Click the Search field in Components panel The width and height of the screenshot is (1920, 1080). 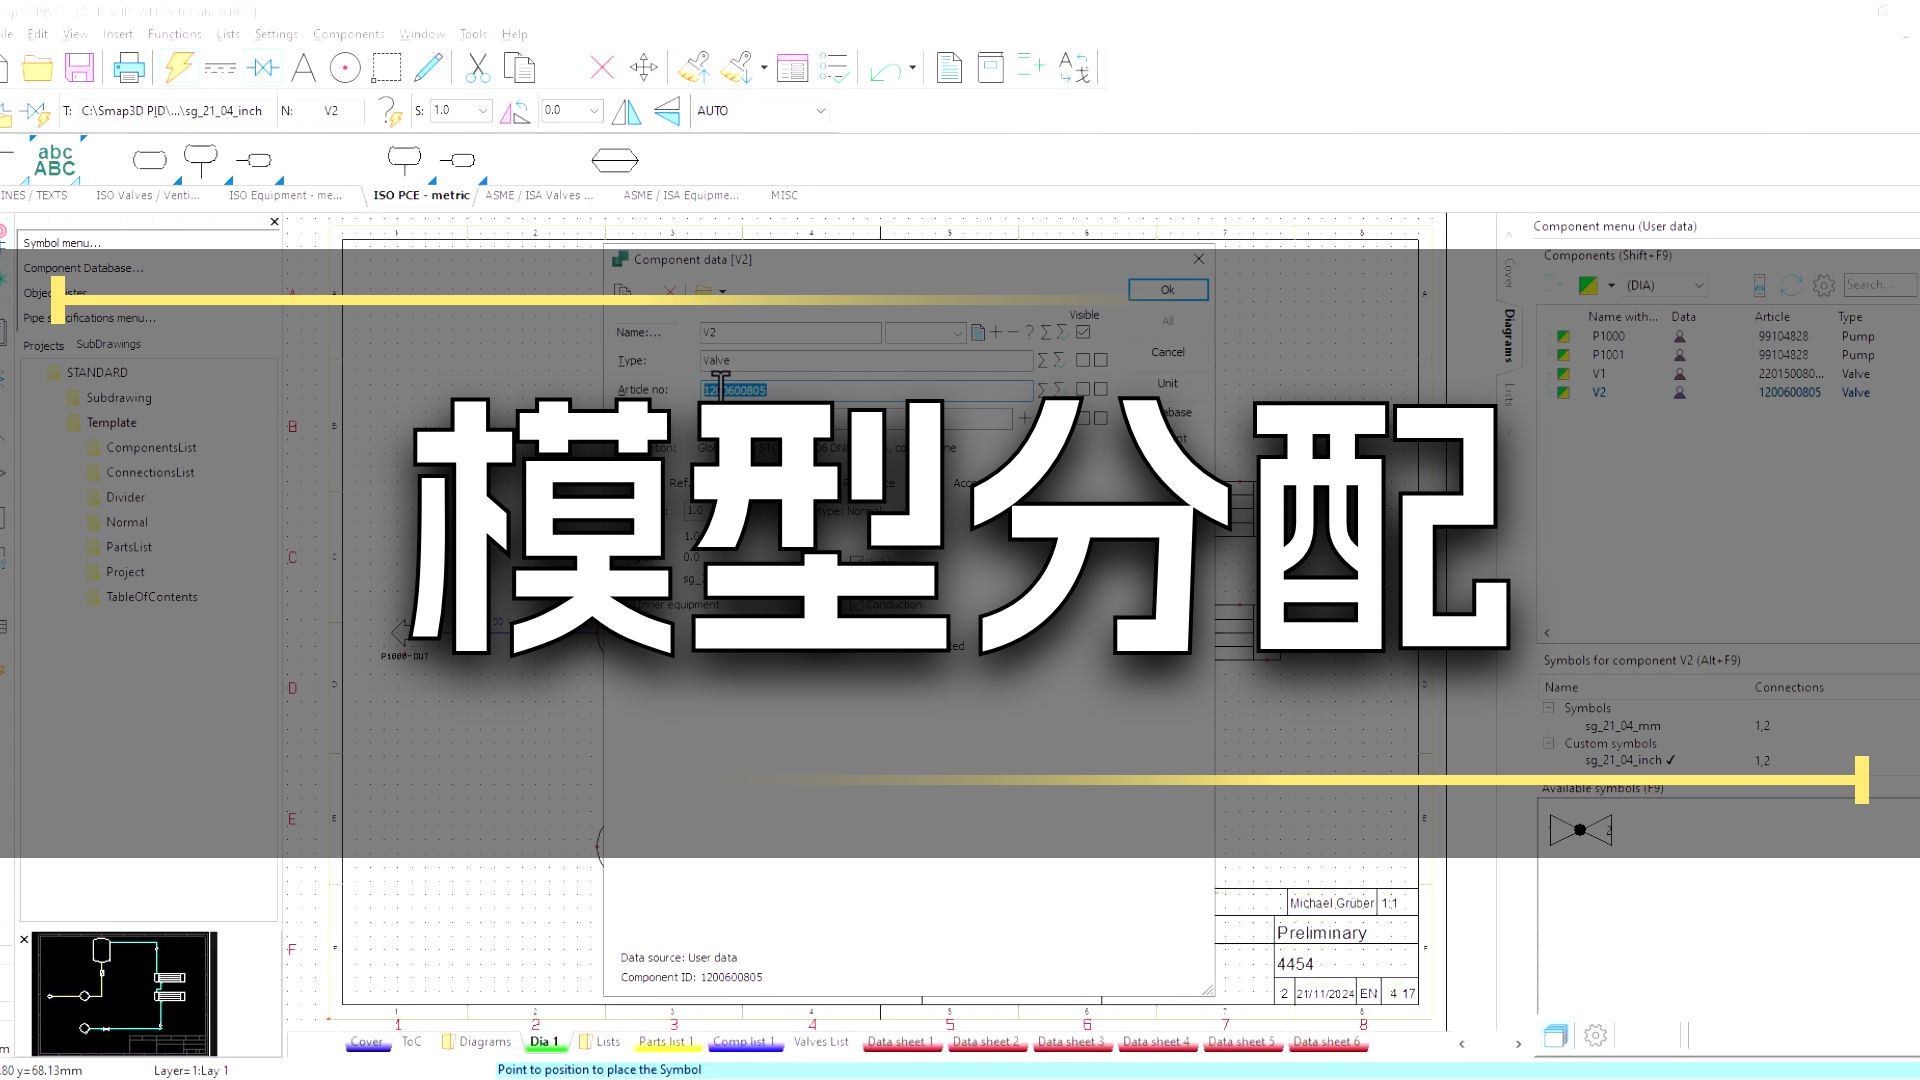1880,285
